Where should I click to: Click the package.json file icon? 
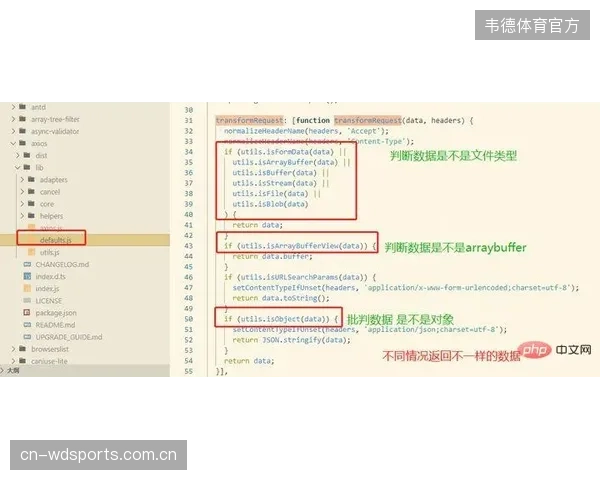pos(27,313)
